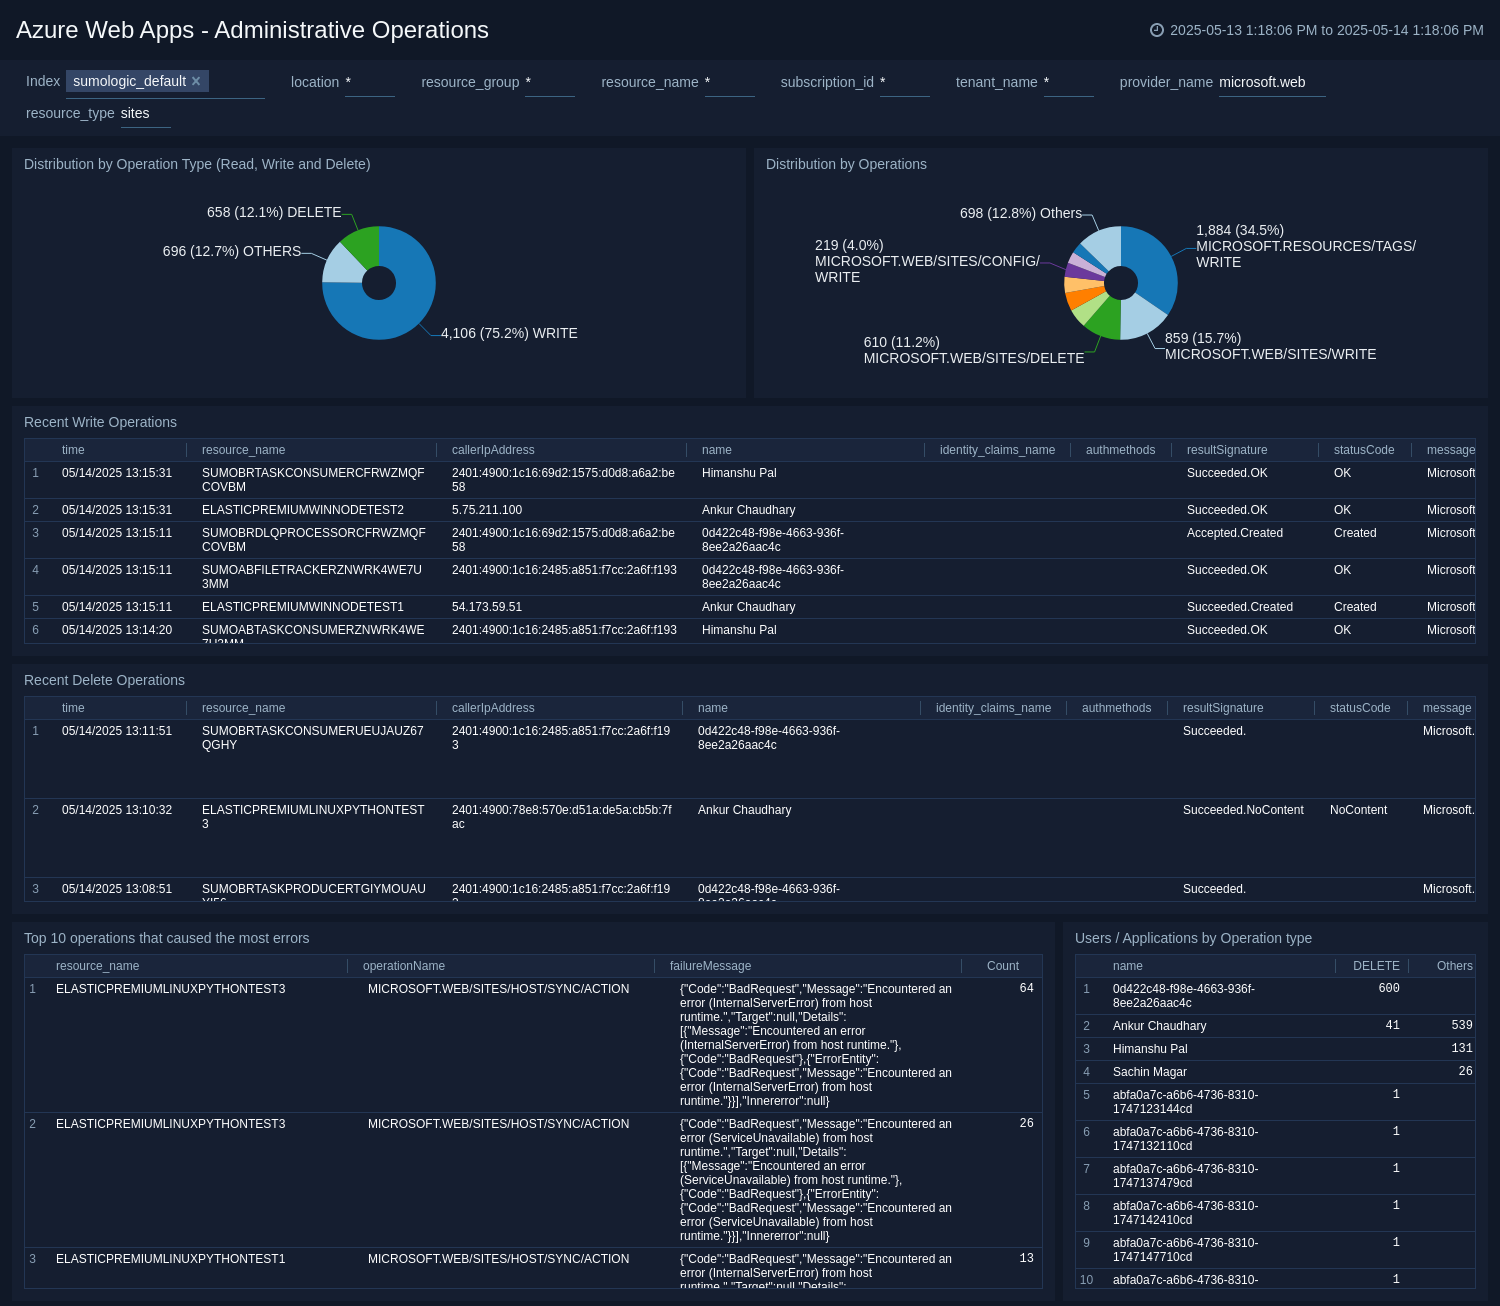The image size is (1500, 1306).
Task: Click ELASTICPREMIUMLINUXPYTHONTEST1 in errors table
Action: click(x=171, y=1259)
